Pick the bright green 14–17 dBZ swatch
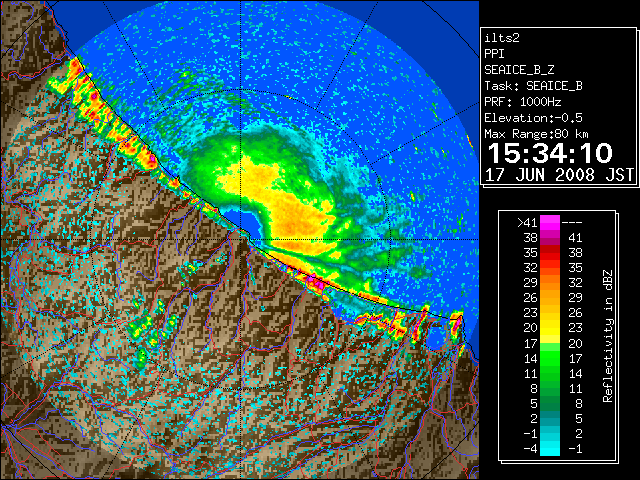 pyautogui.click(x=550, y=358)
